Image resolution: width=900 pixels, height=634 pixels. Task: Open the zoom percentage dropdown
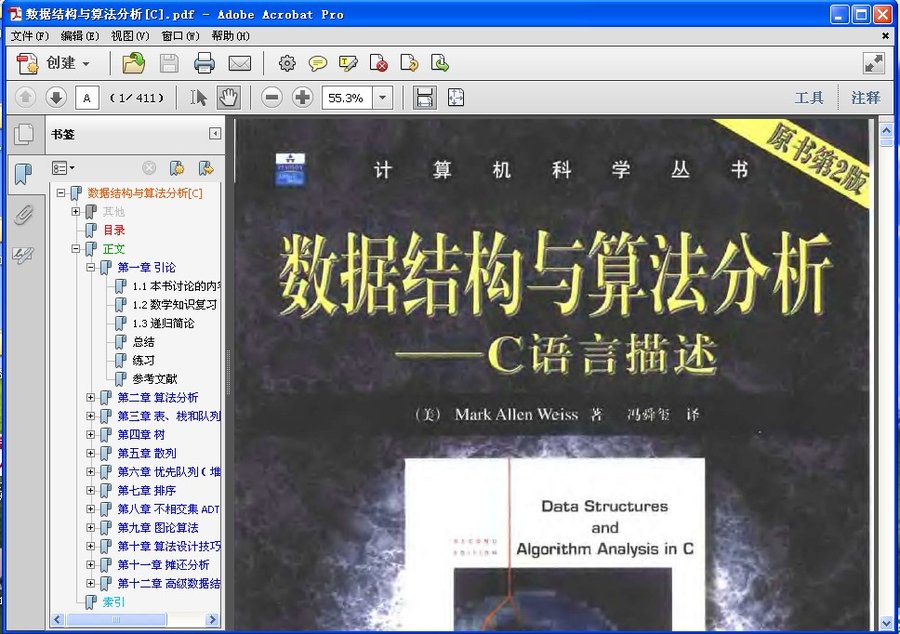pos(383,97)
